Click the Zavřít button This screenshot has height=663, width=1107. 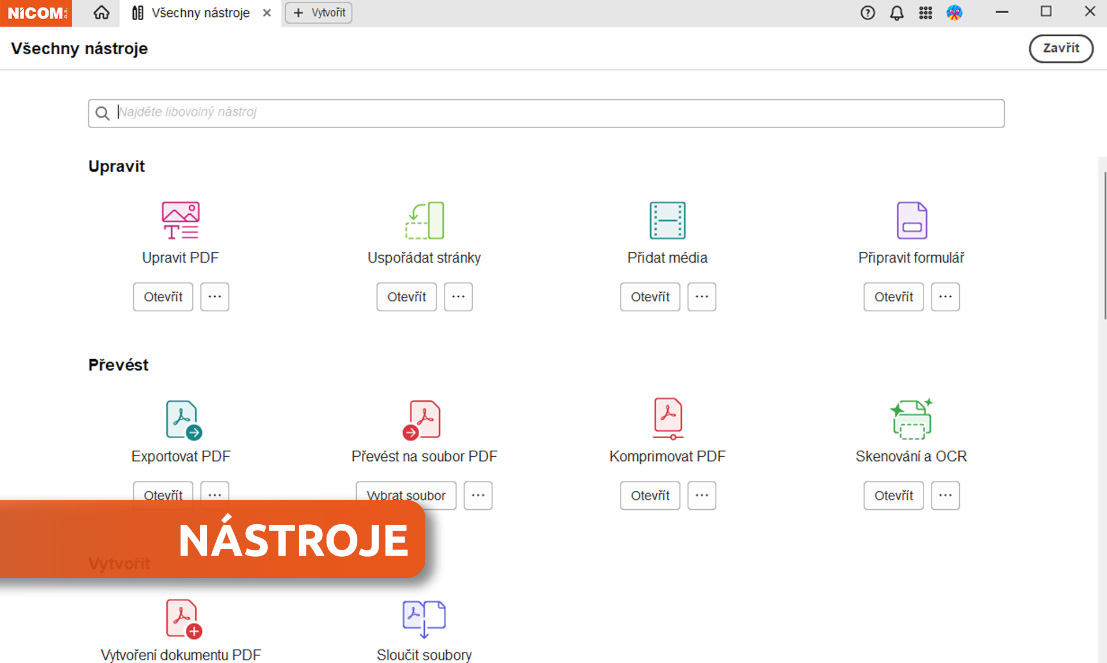(x=1060, y=48)
